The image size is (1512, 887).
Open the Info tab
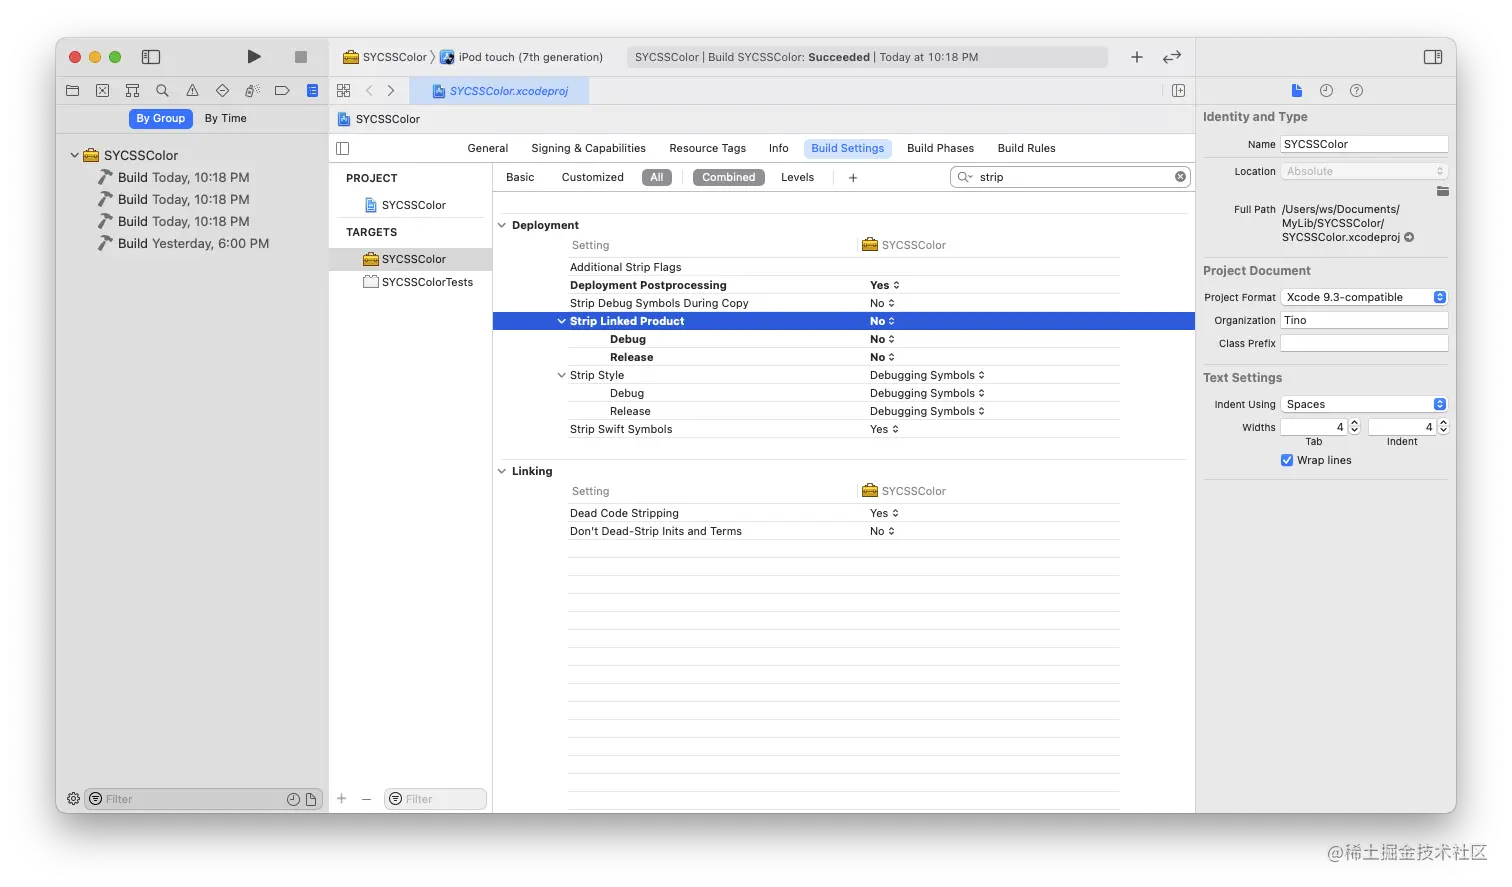pyautogui.click(x=778, y=148)
